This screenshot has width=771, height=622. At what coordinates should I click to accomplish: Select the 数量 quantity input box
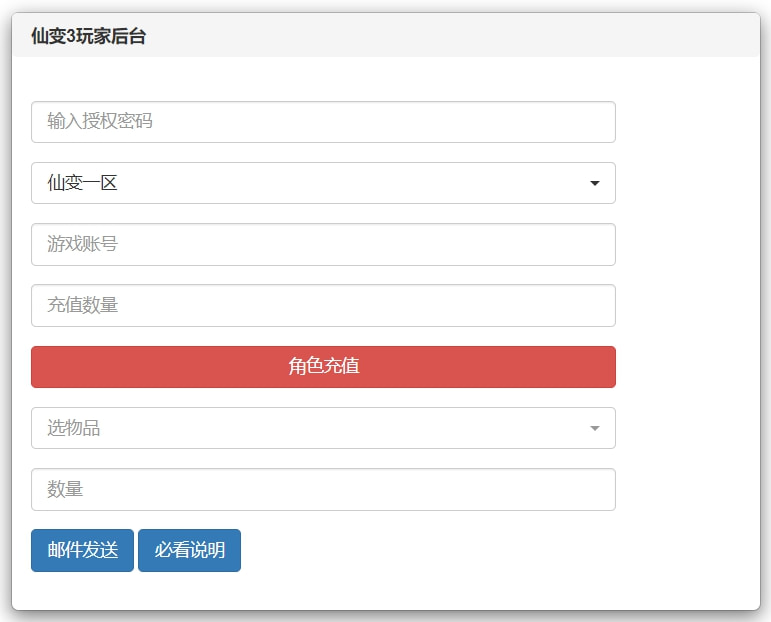coord(323,489)
